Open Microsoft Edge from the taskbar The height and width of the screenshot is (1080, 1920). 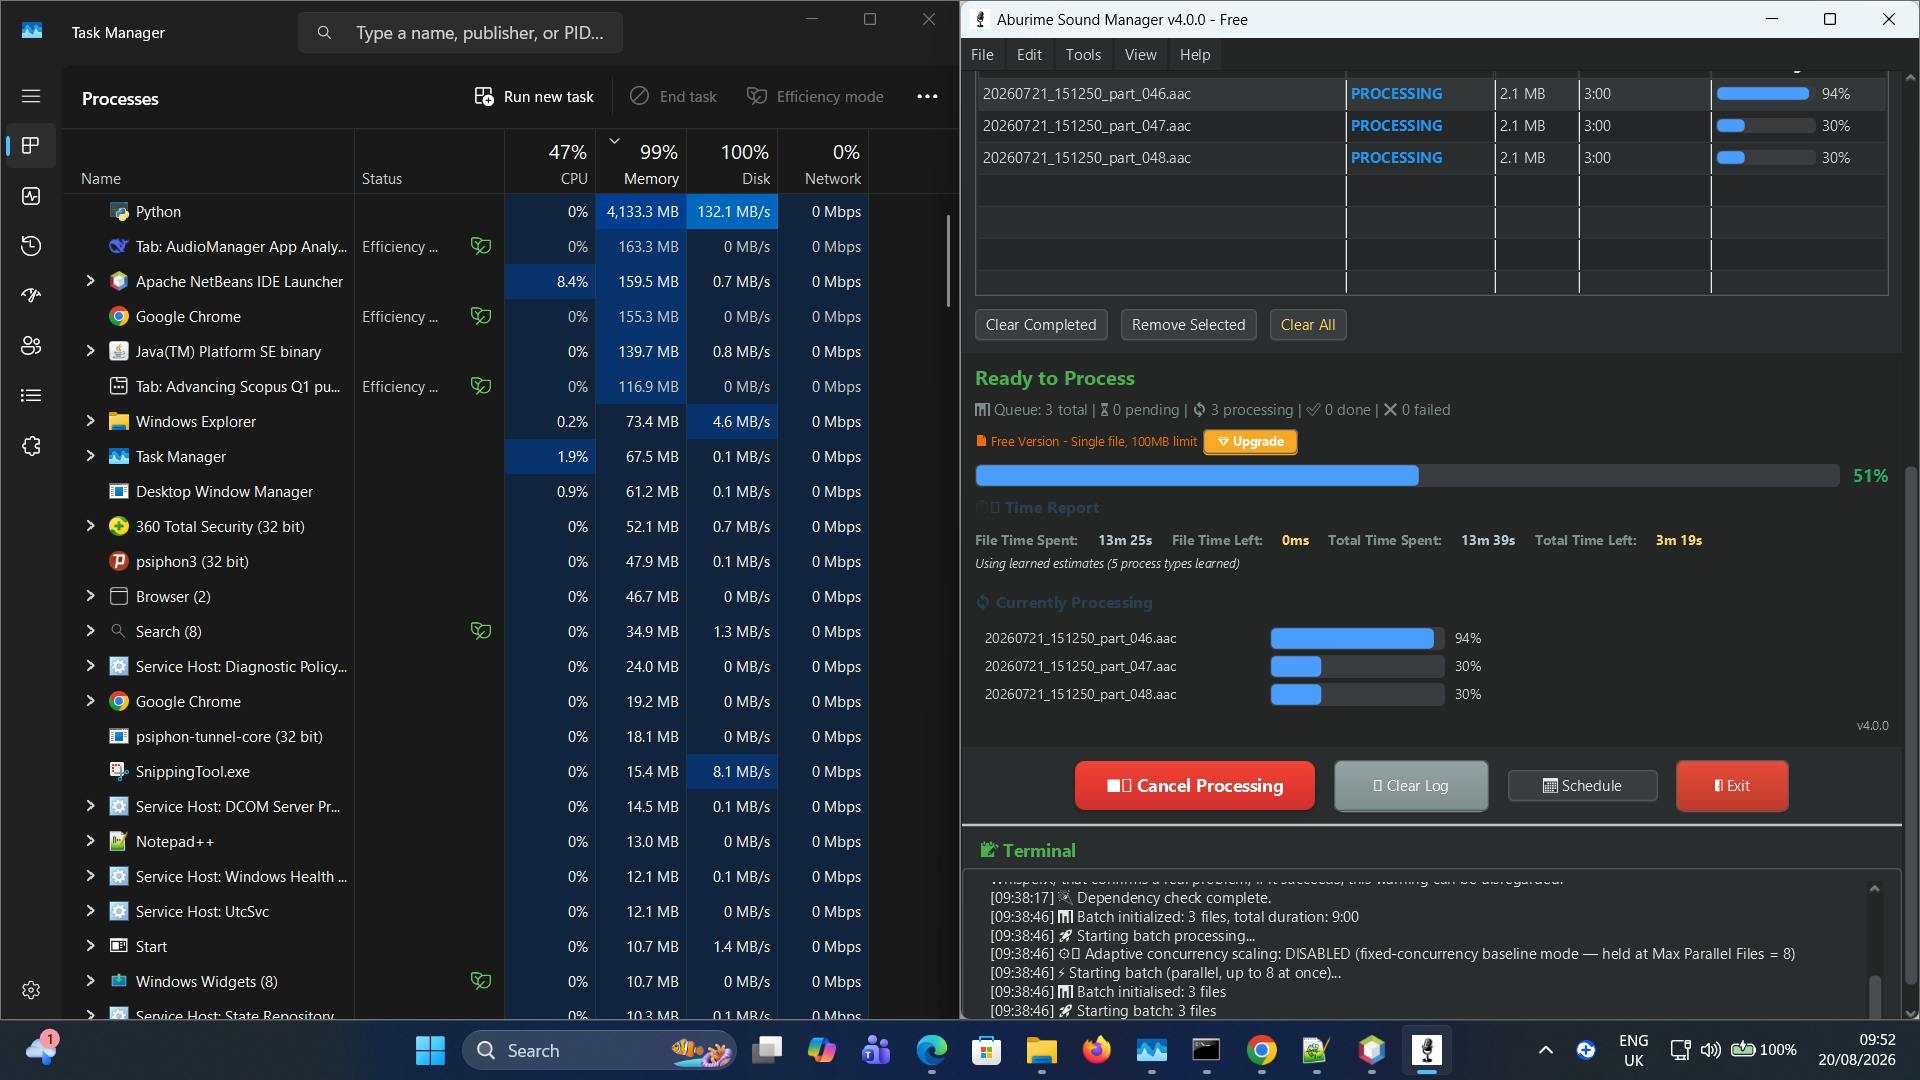(932, 1050)
